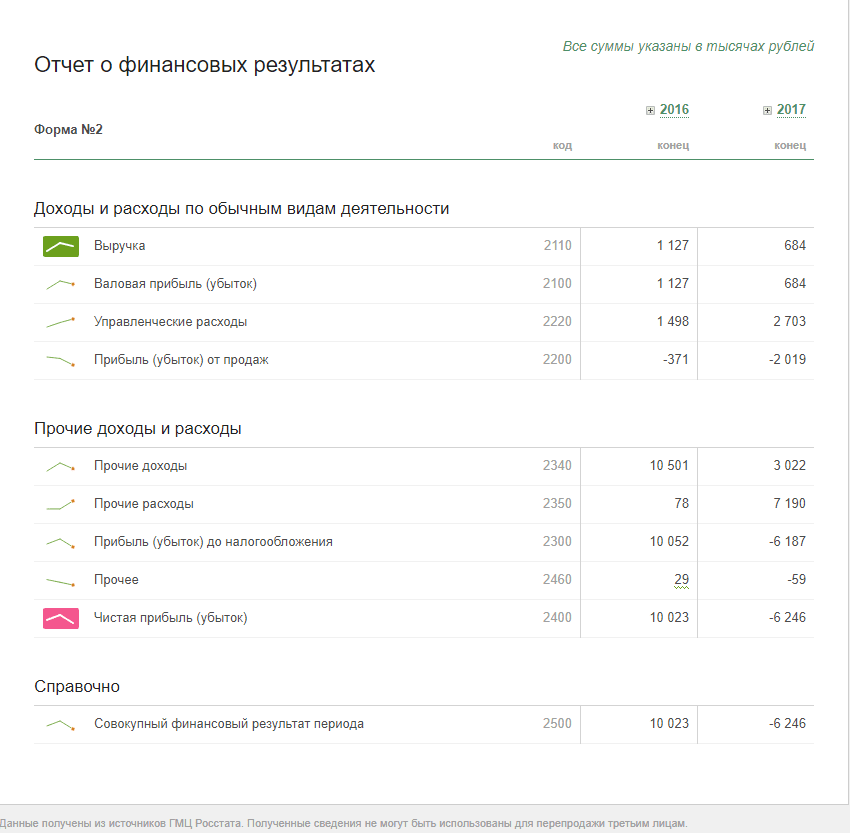Click the Управленческие расходы row label

(x=170, y=322)
